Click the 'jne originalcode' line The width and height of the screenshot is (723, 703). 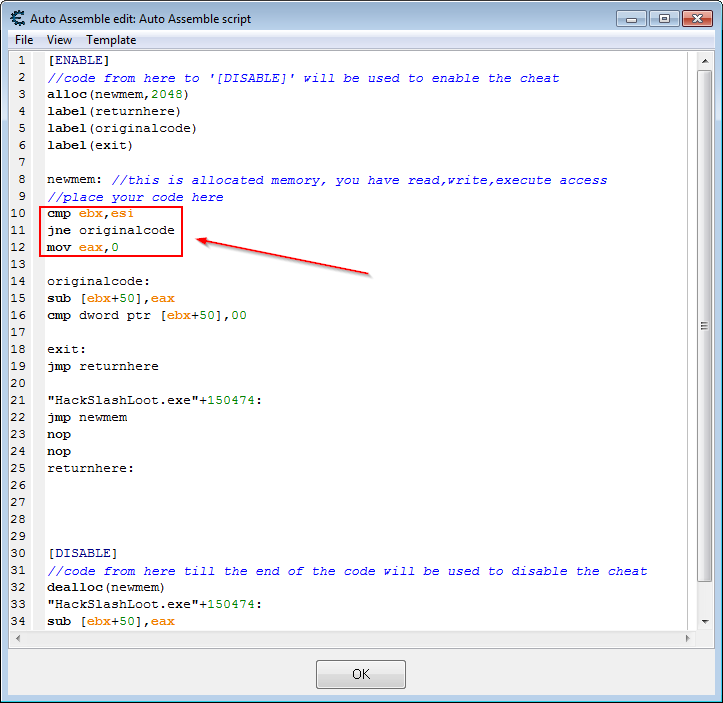pyautogui.click(x=111, y=230)
